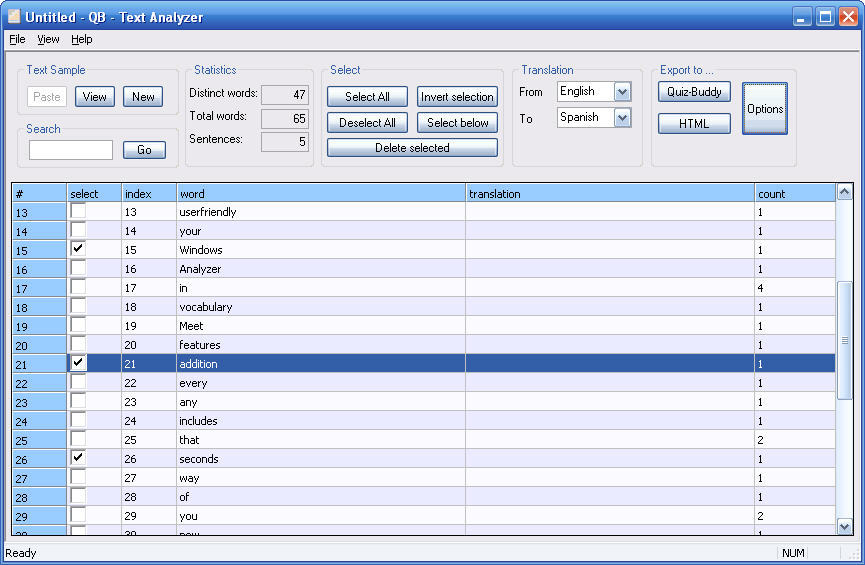This screenshot has height=565, width=865.
Task: Click row header number 17
Action: pos(39,288)
